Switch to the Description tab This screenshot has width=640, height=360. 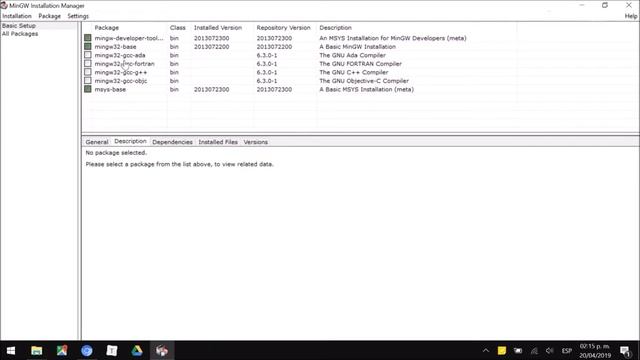click(x=130, y=141)
